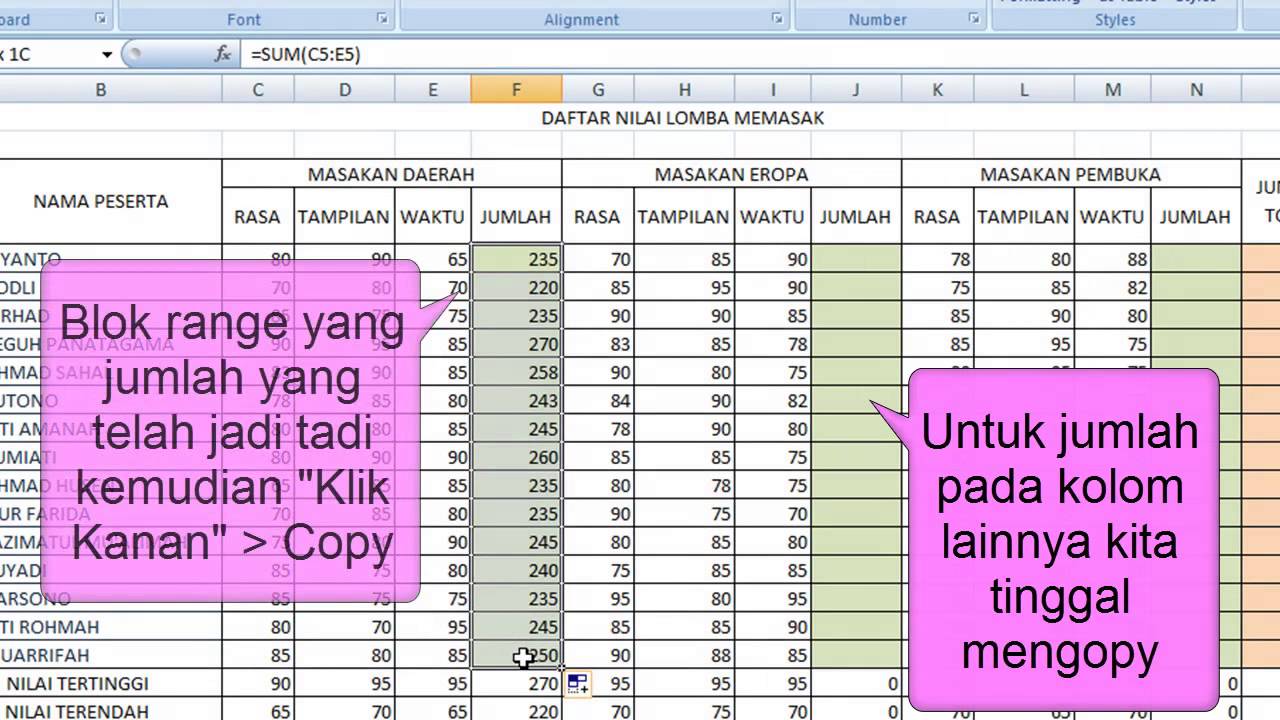Viewport: 1280px width, 720px height.
Task: Select the 65 cell in column E top row
Action: coord(433,259)
